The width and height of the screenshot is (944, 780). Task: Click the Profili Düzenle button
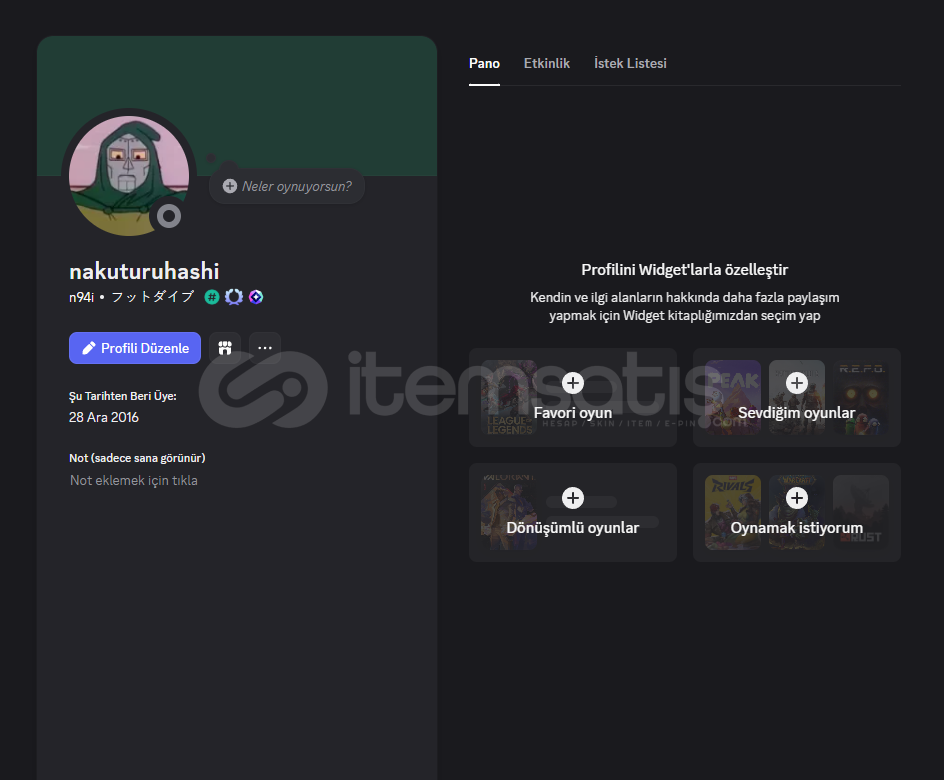[135, 348]
